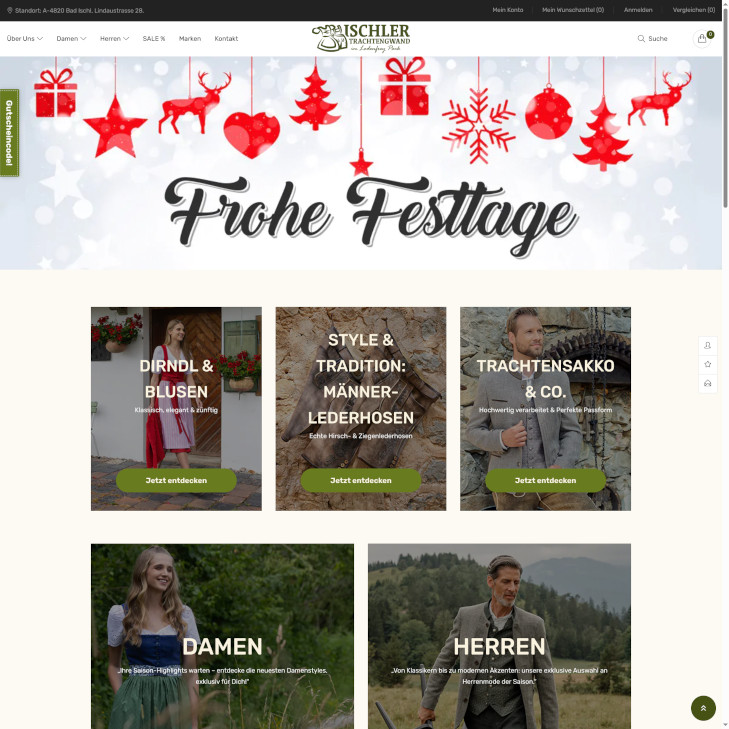This screenshot has width=729, height=729.
Task: Open the Kontakt menu item
Action: click(226, 39)
